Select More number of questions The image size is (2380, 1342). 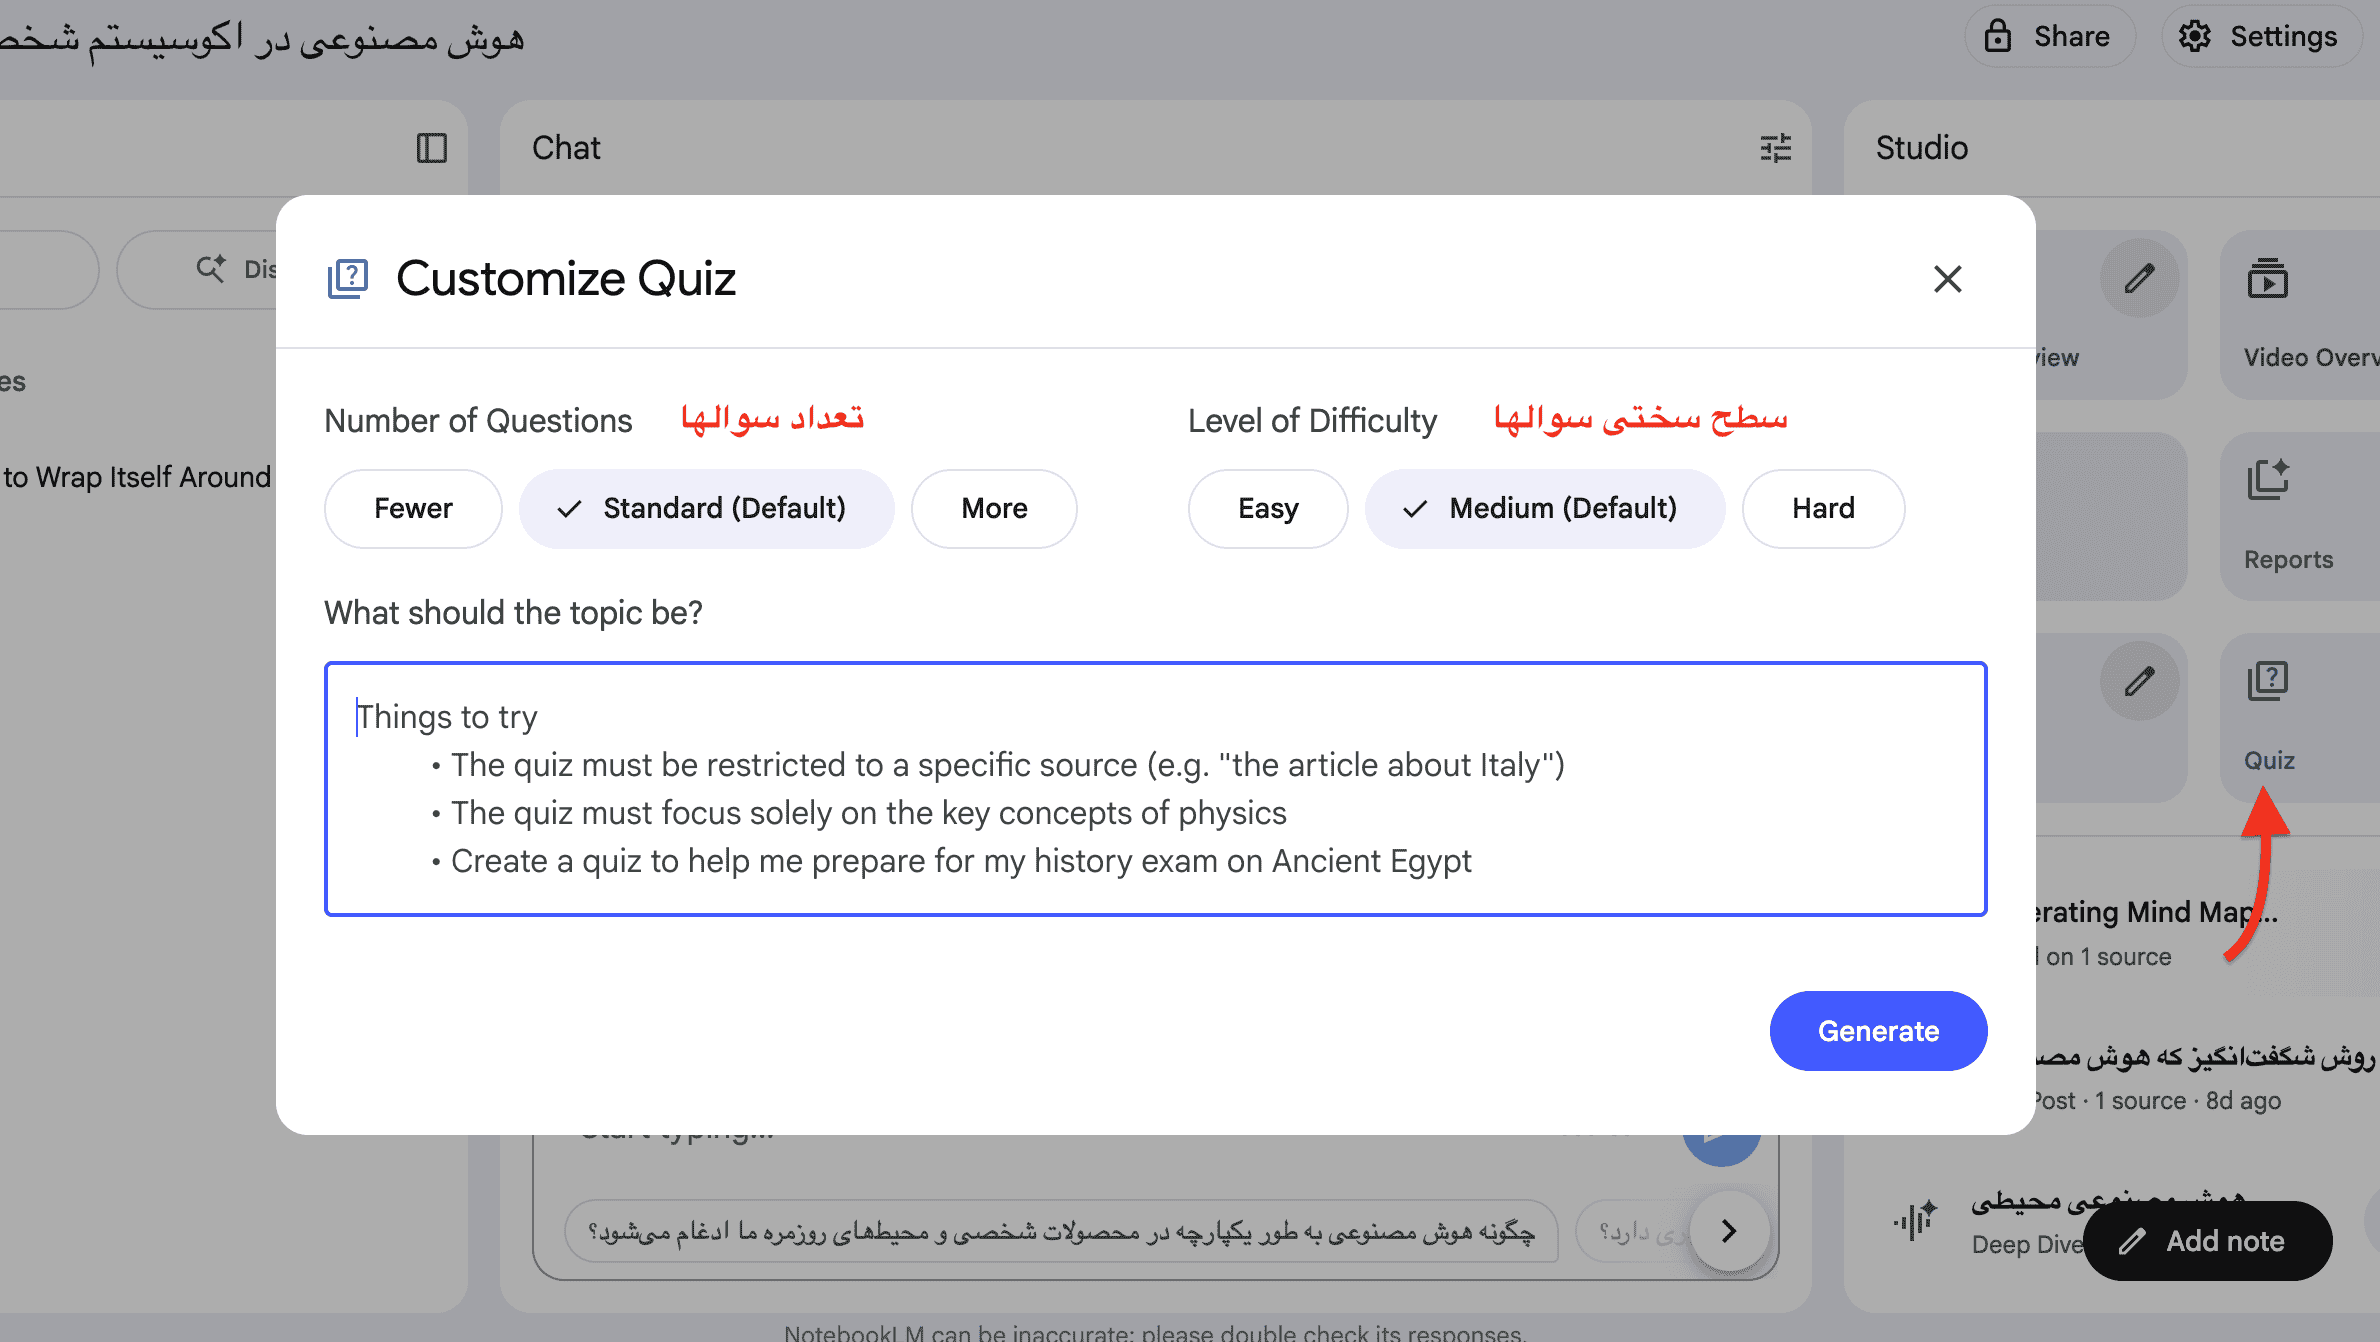[994, 509]
